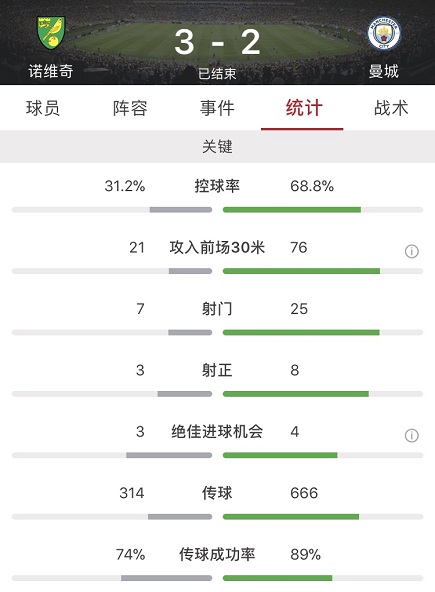Tap the 传球成功率 stat label
The image size is (435, 592).
(217, 554)
